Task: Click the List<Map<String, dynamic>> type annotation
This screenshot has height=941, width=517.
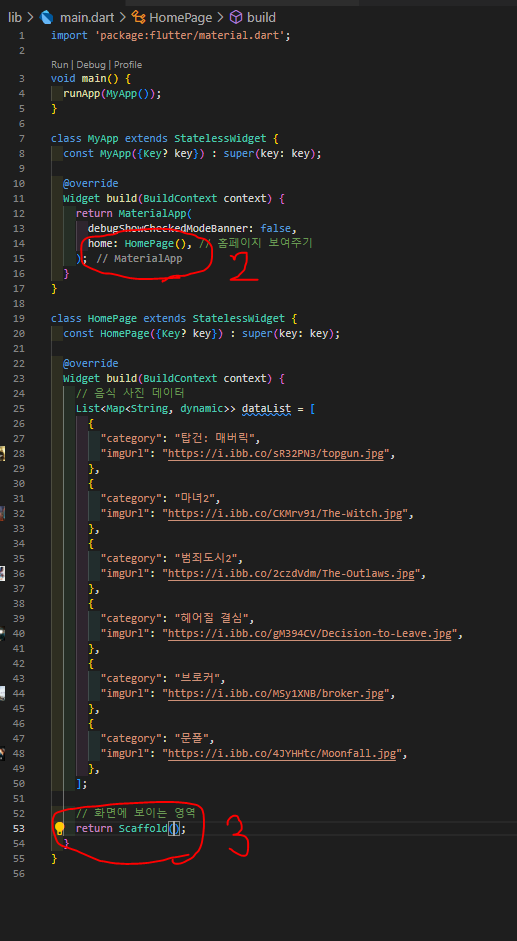Action: click(156, 409)
